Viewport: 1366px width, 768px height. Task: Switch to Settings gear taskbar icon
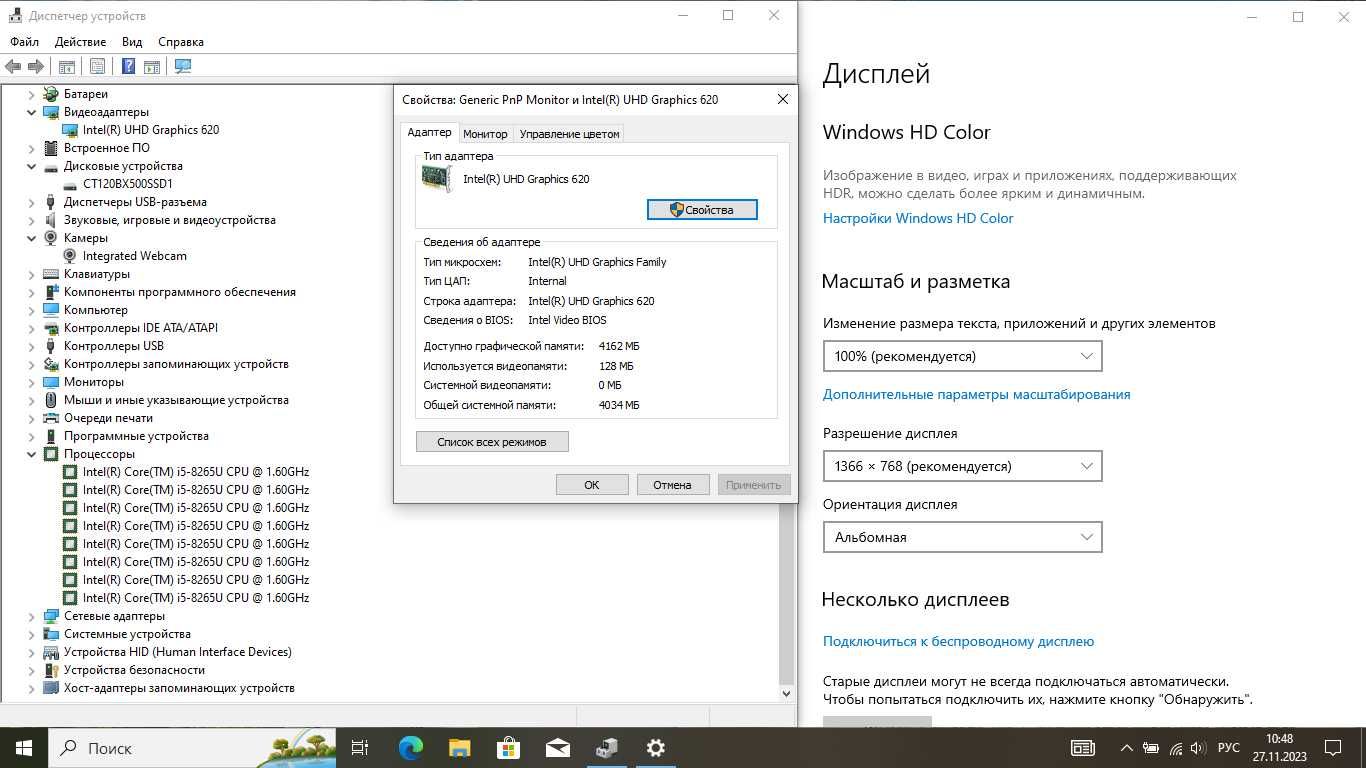(656, 748)
